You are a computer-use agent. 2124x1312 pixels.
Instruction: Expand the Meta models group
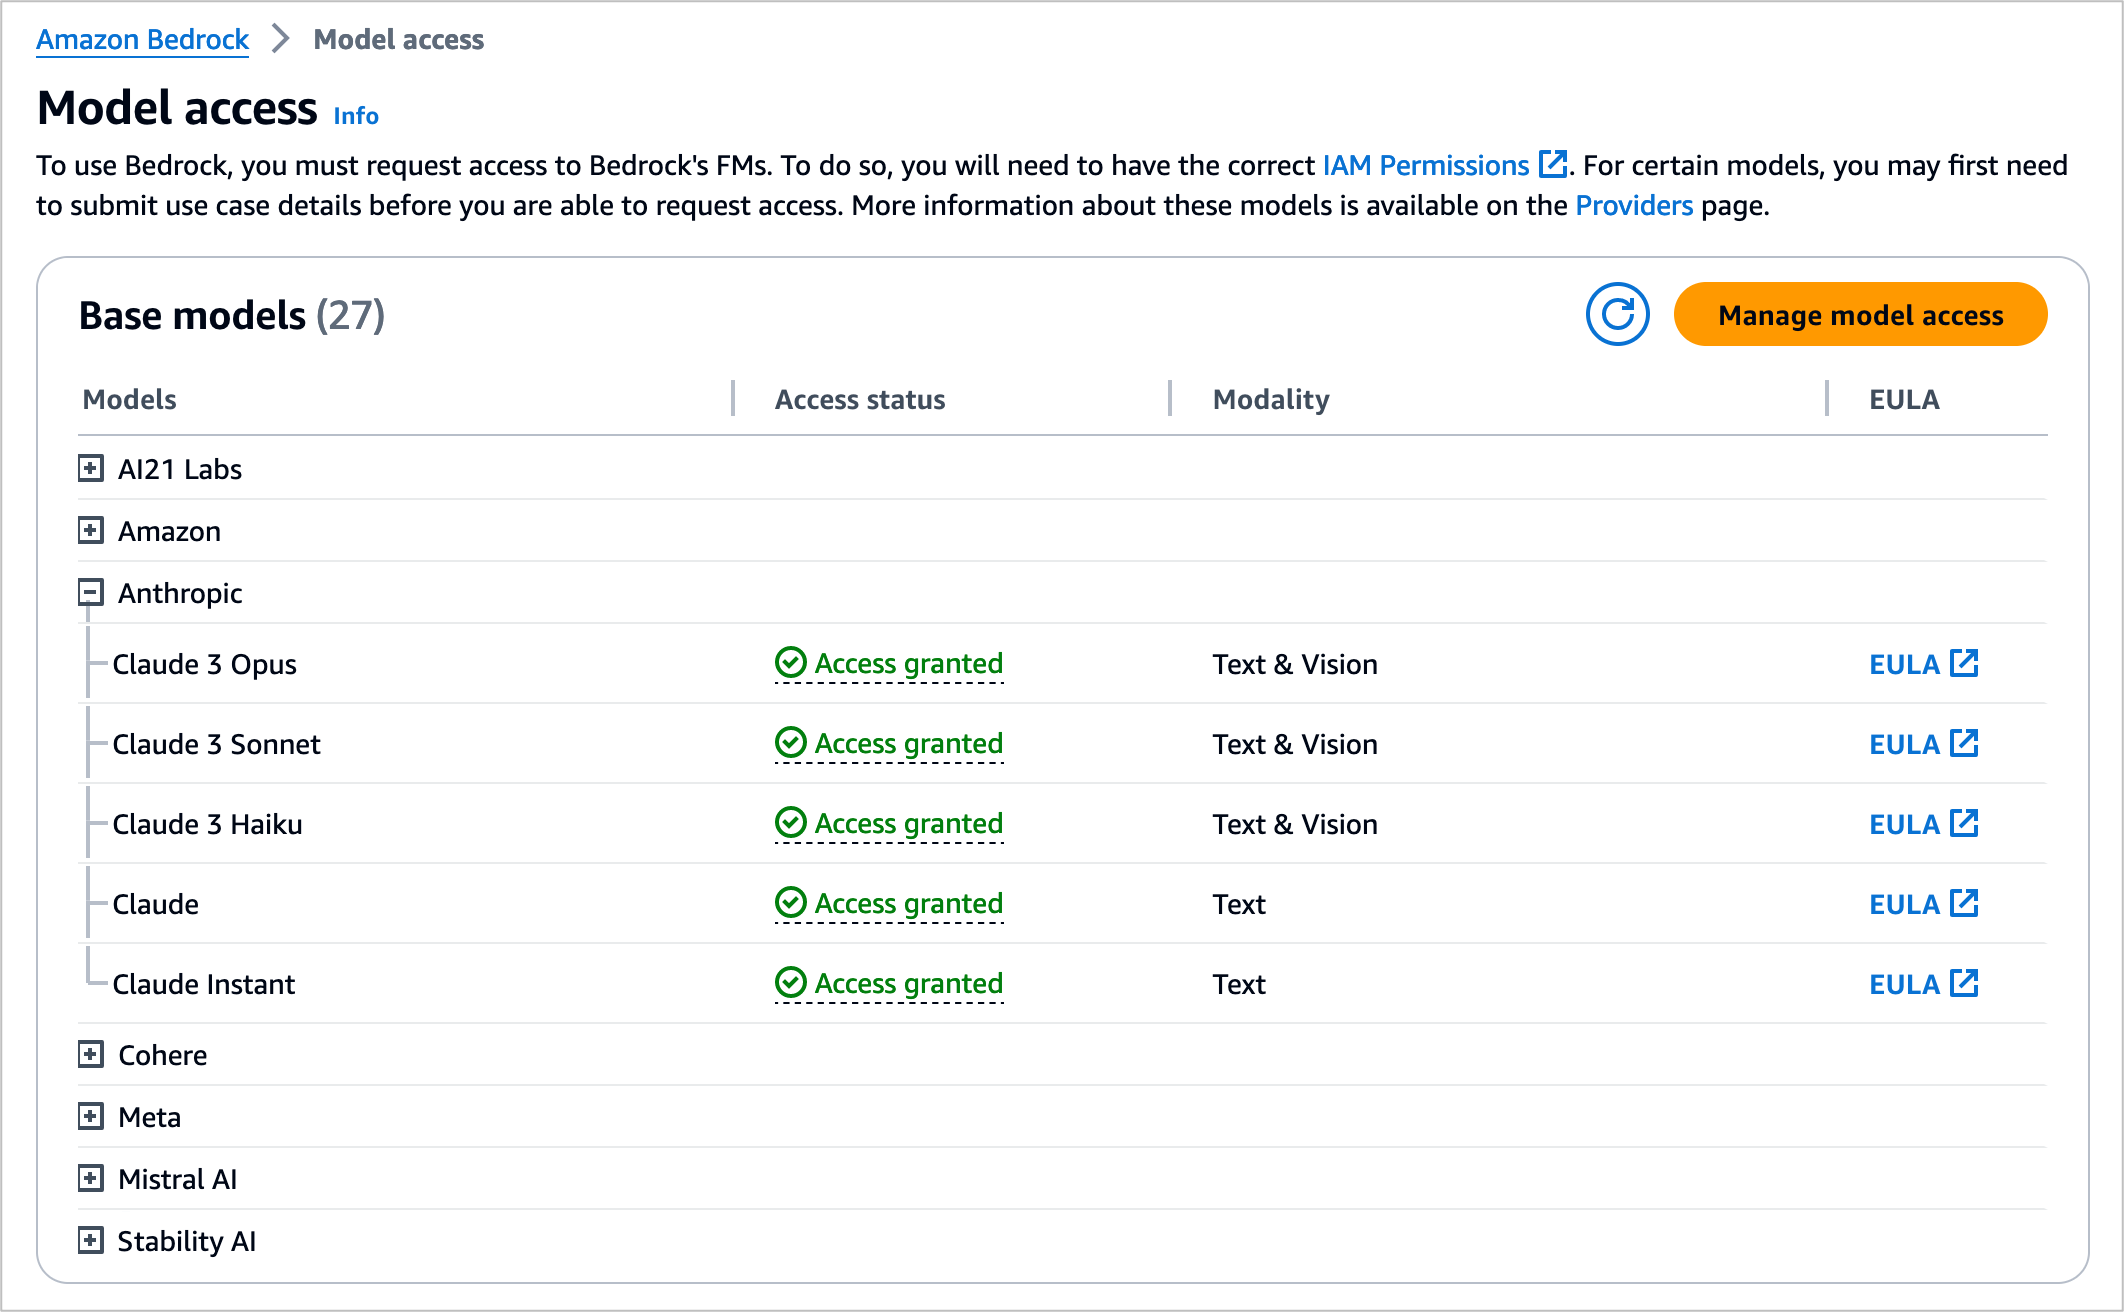(x=91, y=1116)
